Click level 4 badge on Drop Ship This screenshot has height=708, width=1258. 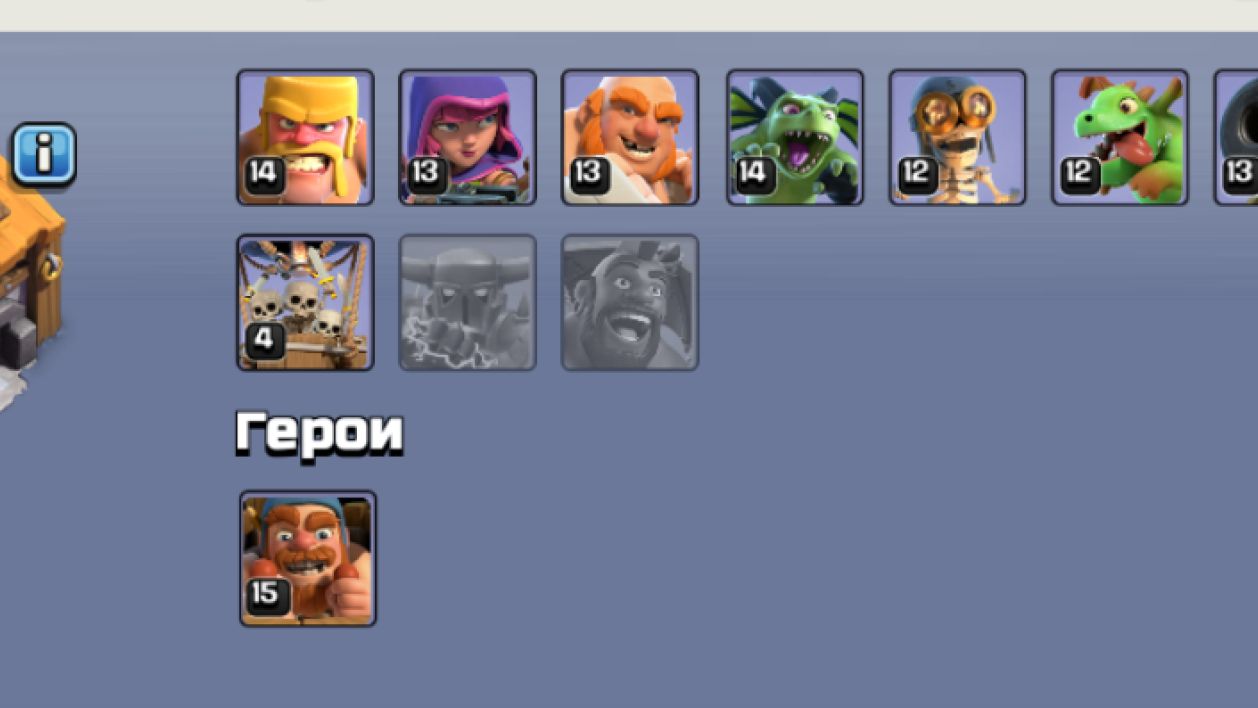[x=264, y=340]
